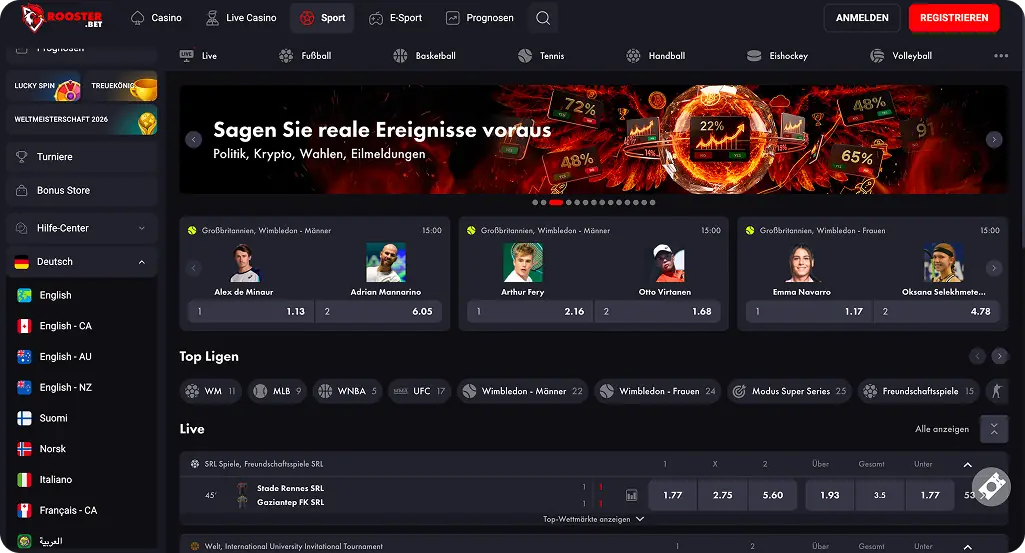Viewport: 1025px width, 553px height.
Task: Collapse SRL Spiele Freundschaftsspiele group
Action: tap(967, 465)
